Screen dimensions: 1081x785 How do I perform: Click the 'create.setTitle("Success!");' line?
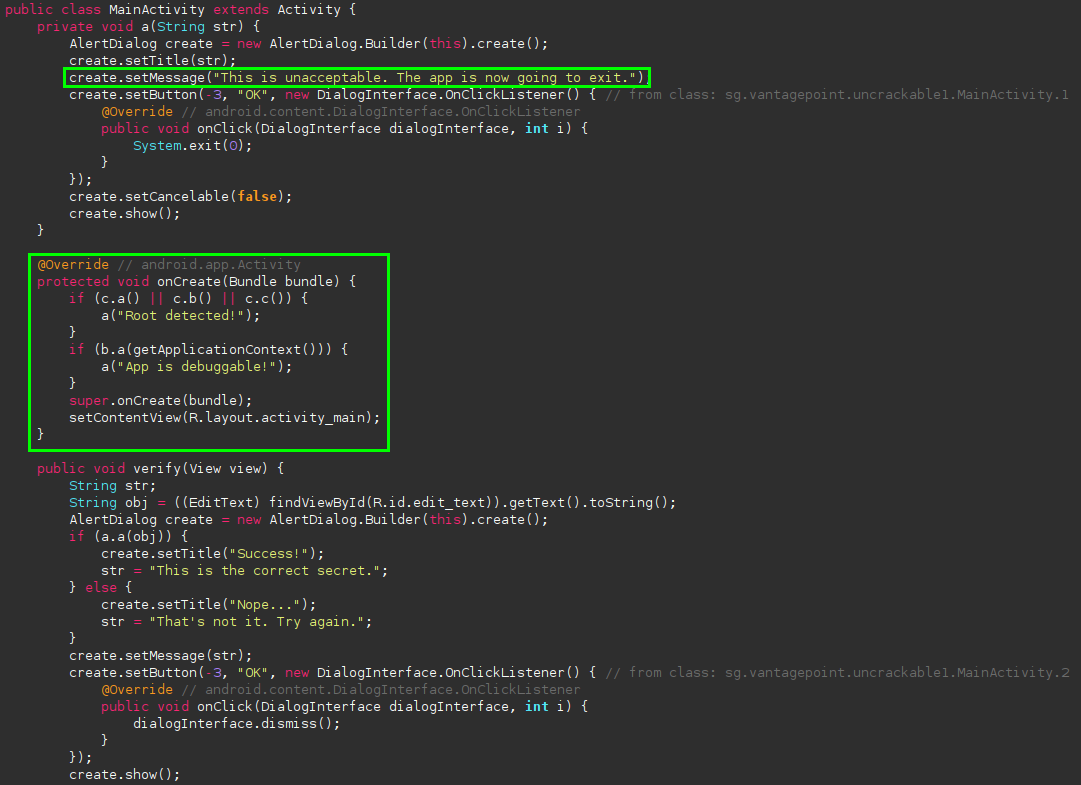pos(212,553)
